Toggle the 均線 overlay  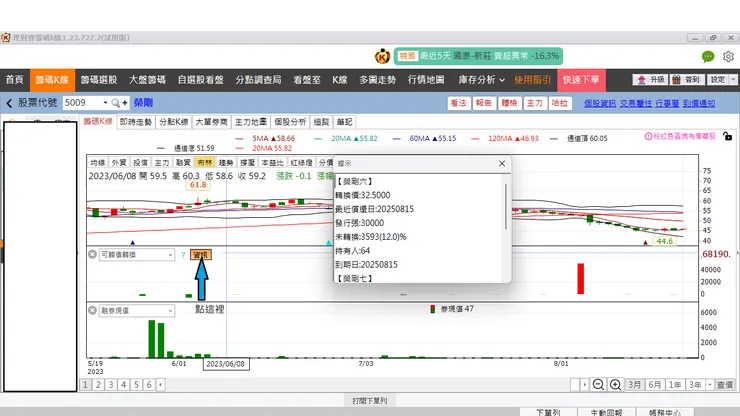(x=98, y=162)
